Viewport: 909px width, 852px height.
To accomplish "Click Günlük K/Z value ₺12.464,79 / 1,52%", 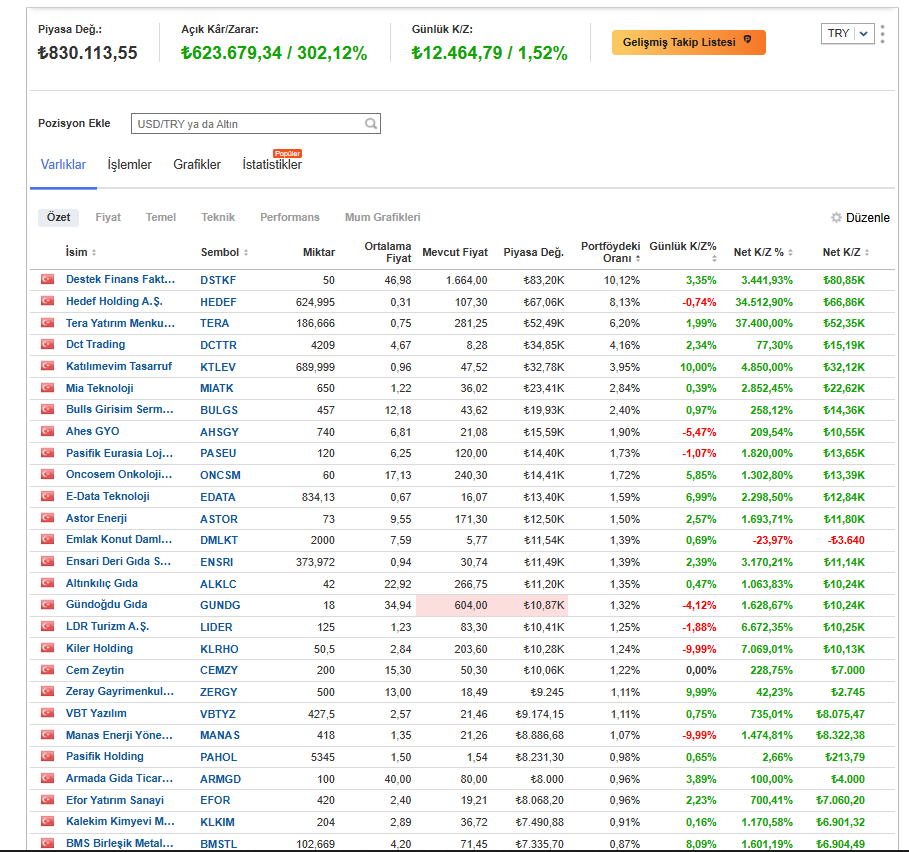I will (489, 53).
